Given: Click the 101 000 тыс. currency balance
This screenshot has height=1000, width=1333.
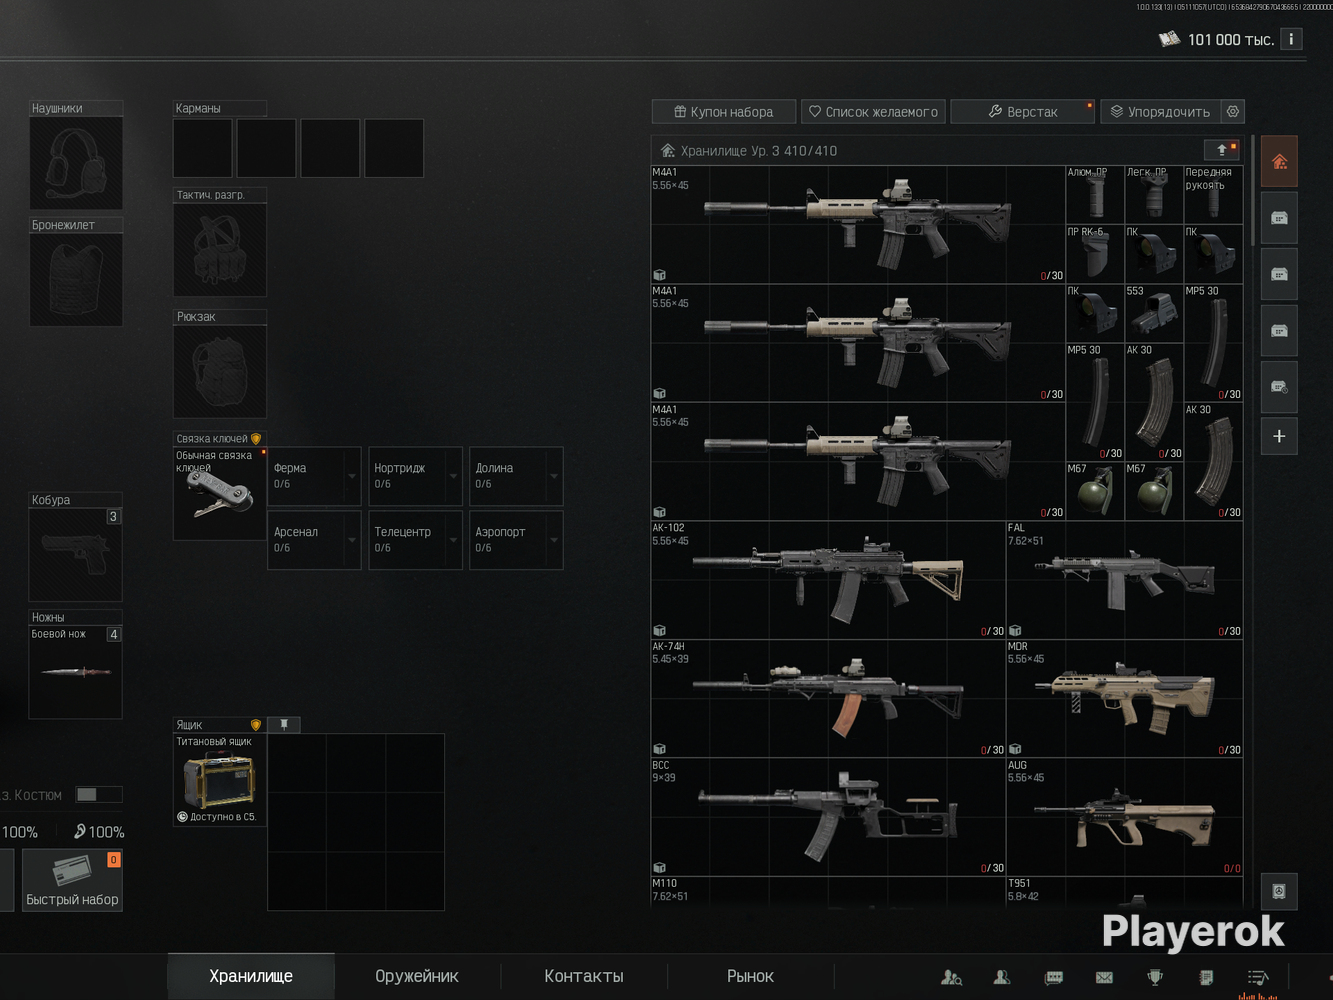Looking at the screenshot, I should pos(1216,39).
